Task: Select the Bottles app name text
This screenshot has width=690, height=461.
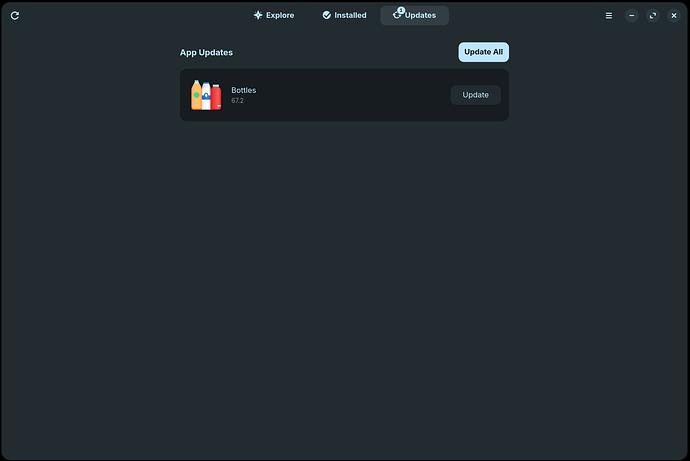Action: click(x=244, y=90)
